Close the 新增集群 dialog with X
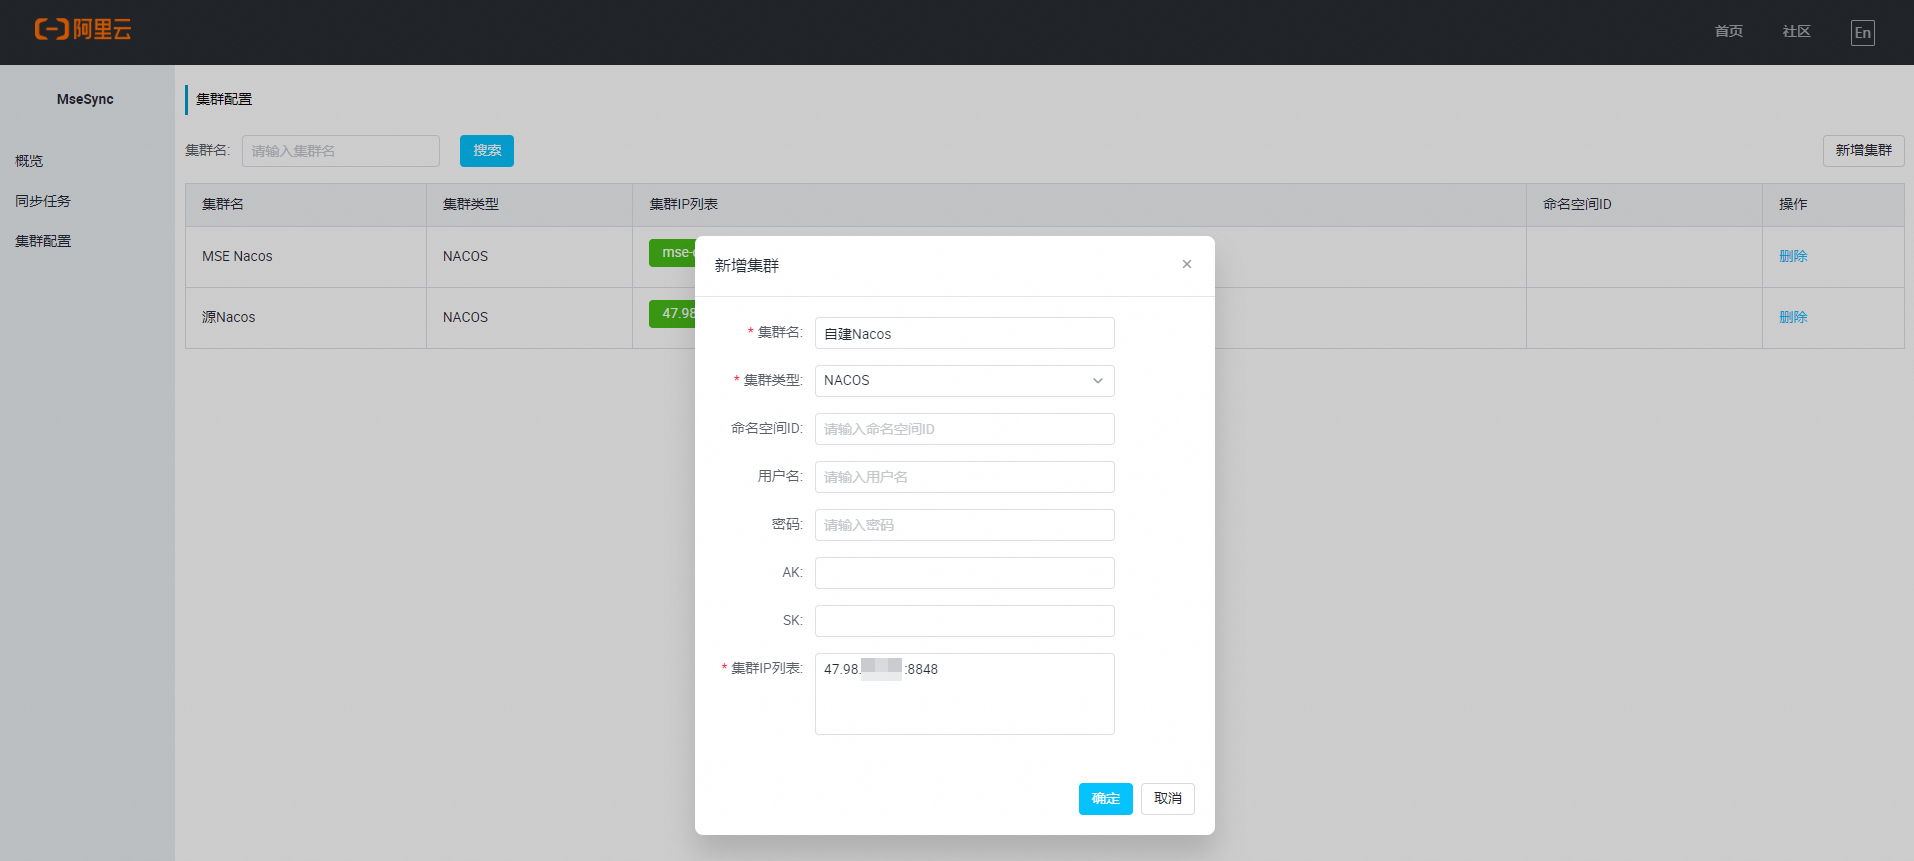1914x861 pixels. coord(1187,264)
